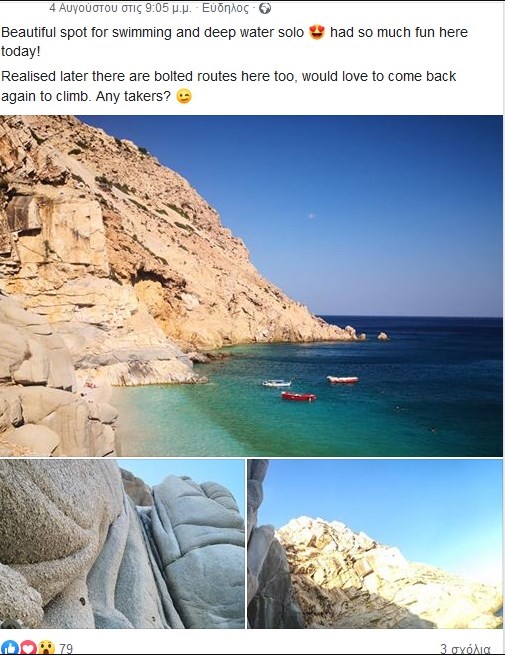Click the winking emoji after "Any takers?"
The width and height of the screenshot is (505, 655).
tap(184, 96)
